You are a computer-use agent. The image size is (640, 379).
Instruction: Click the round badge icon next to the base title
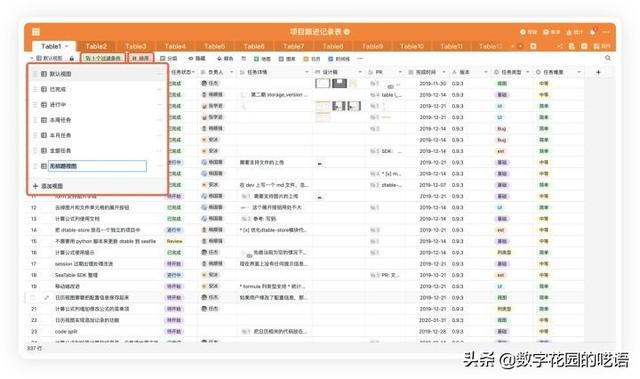[347, 32]
